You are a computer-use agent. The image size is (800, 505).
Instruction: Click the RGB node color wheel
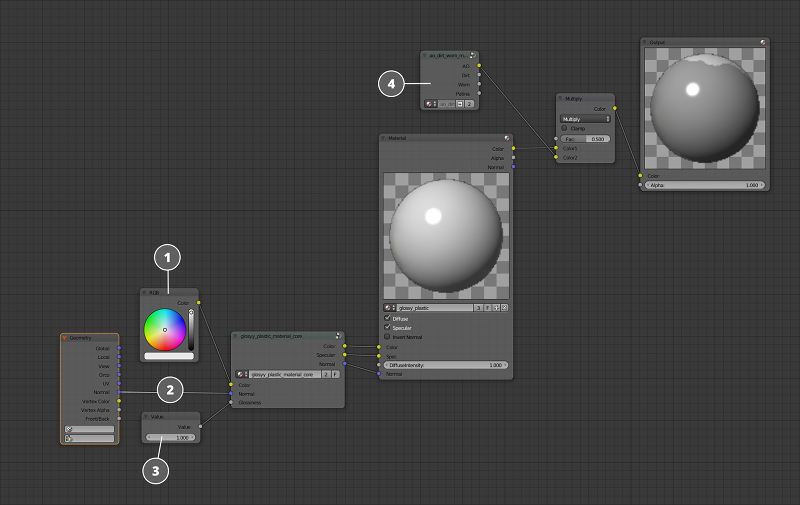click(x=165, y=329)
